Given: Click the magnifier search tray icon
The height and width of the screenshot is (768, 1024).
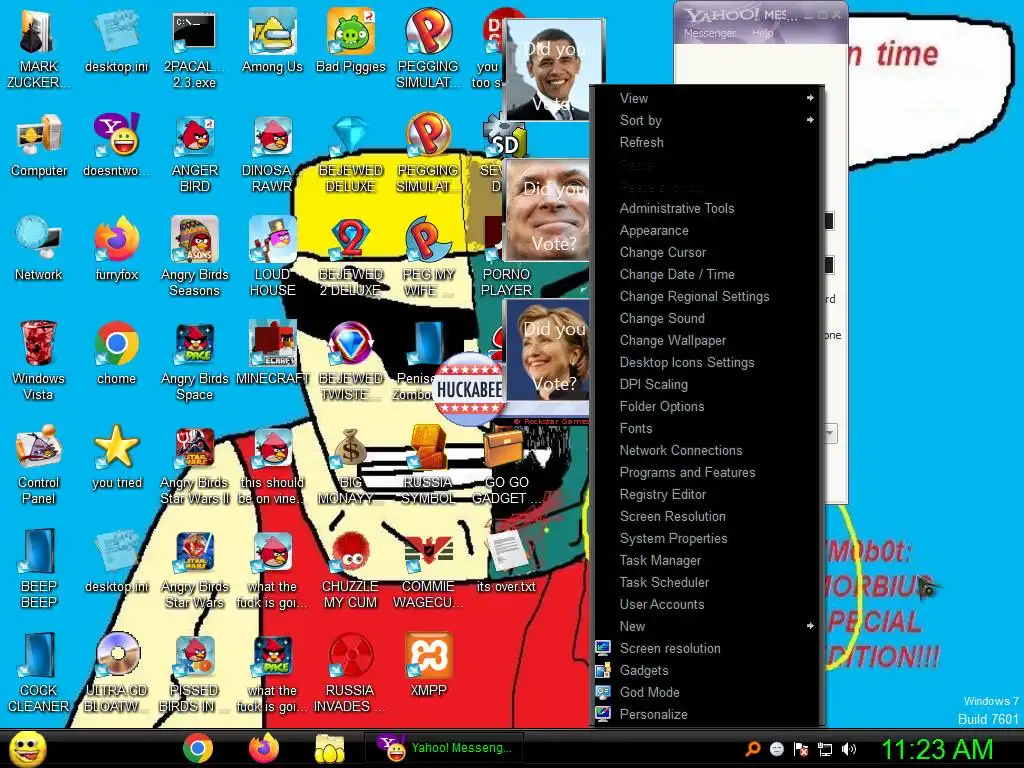Looking at the screenshot, I should 752,749.
